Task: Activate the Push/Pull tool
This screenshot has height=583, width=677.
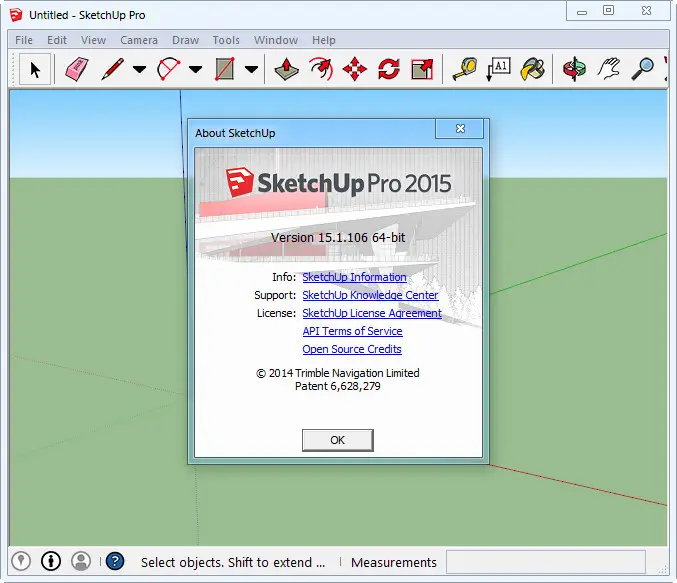Action: pos(286,69)
